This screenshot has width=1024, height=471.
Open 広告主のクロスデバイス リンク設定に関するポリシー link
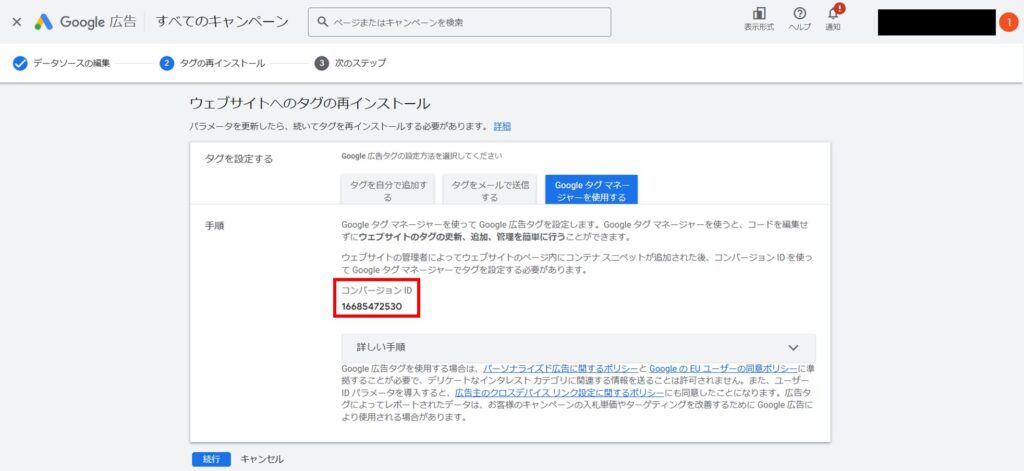558,393
